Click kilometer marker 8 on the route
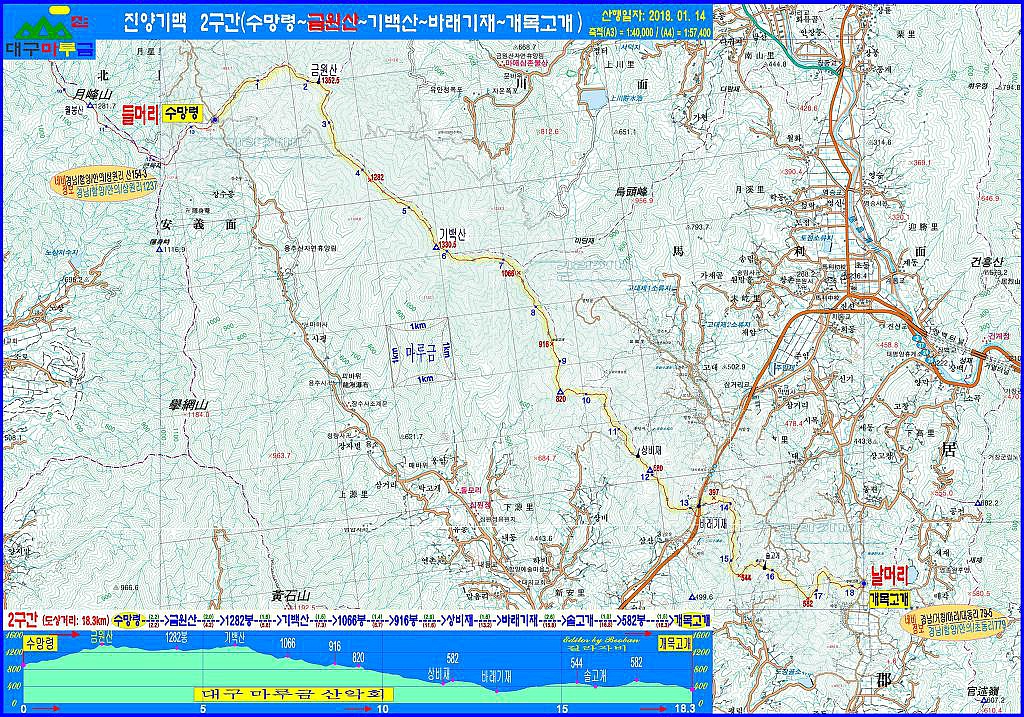 point(533,313)
